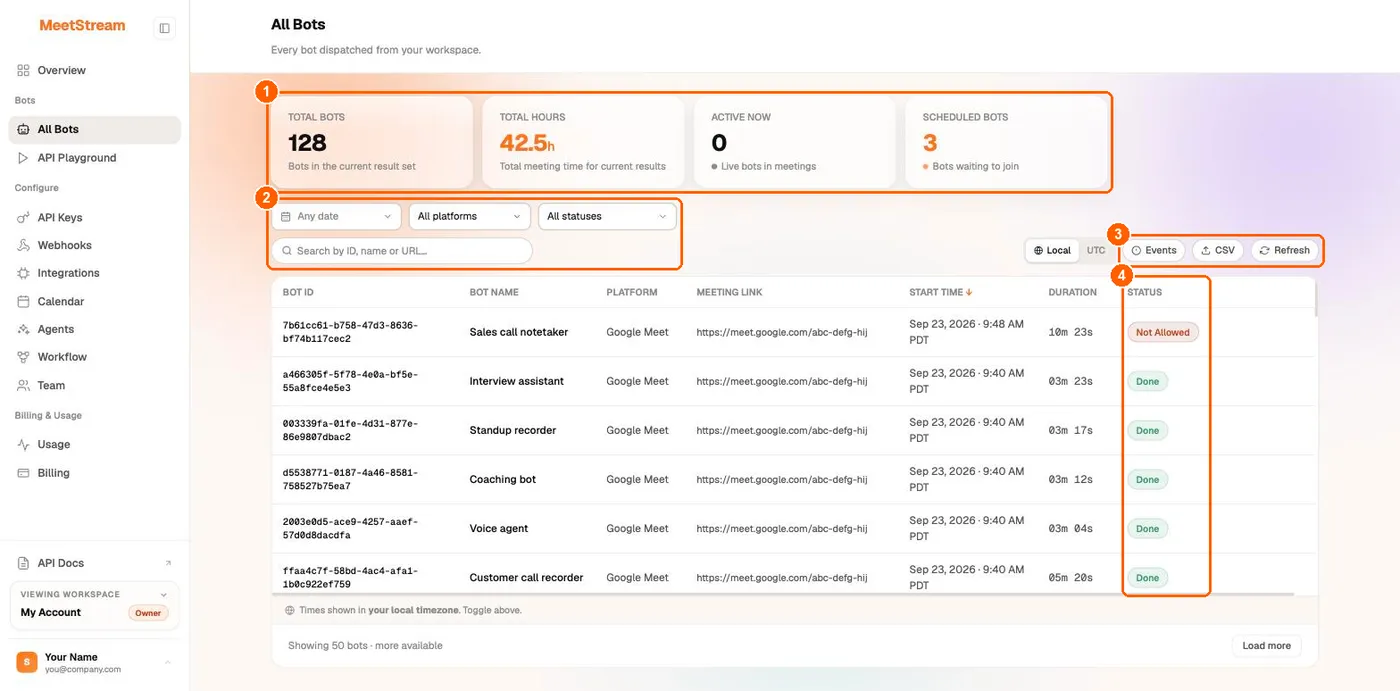Viewport: 1400px width, 691px height.
Task: Click the external link arrow beside API Docs
Action: 168,563
